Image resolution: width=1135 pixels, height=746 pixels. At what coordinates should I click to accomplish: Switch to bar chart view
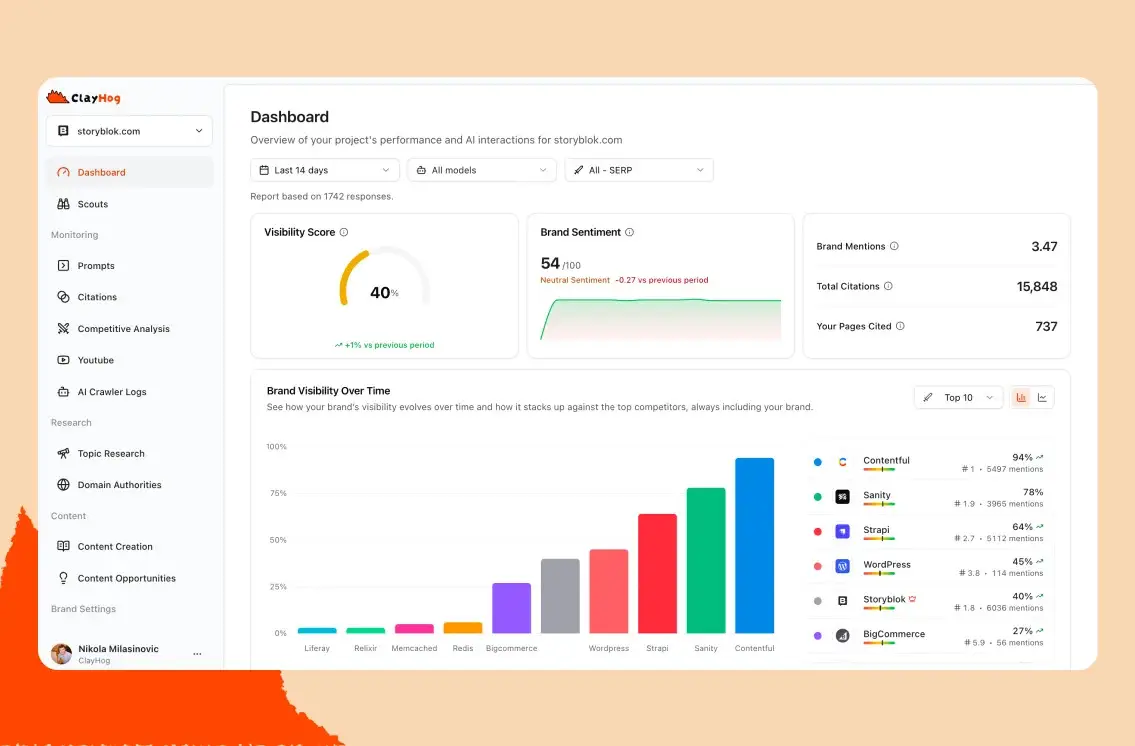click(x=1021, y=398)
